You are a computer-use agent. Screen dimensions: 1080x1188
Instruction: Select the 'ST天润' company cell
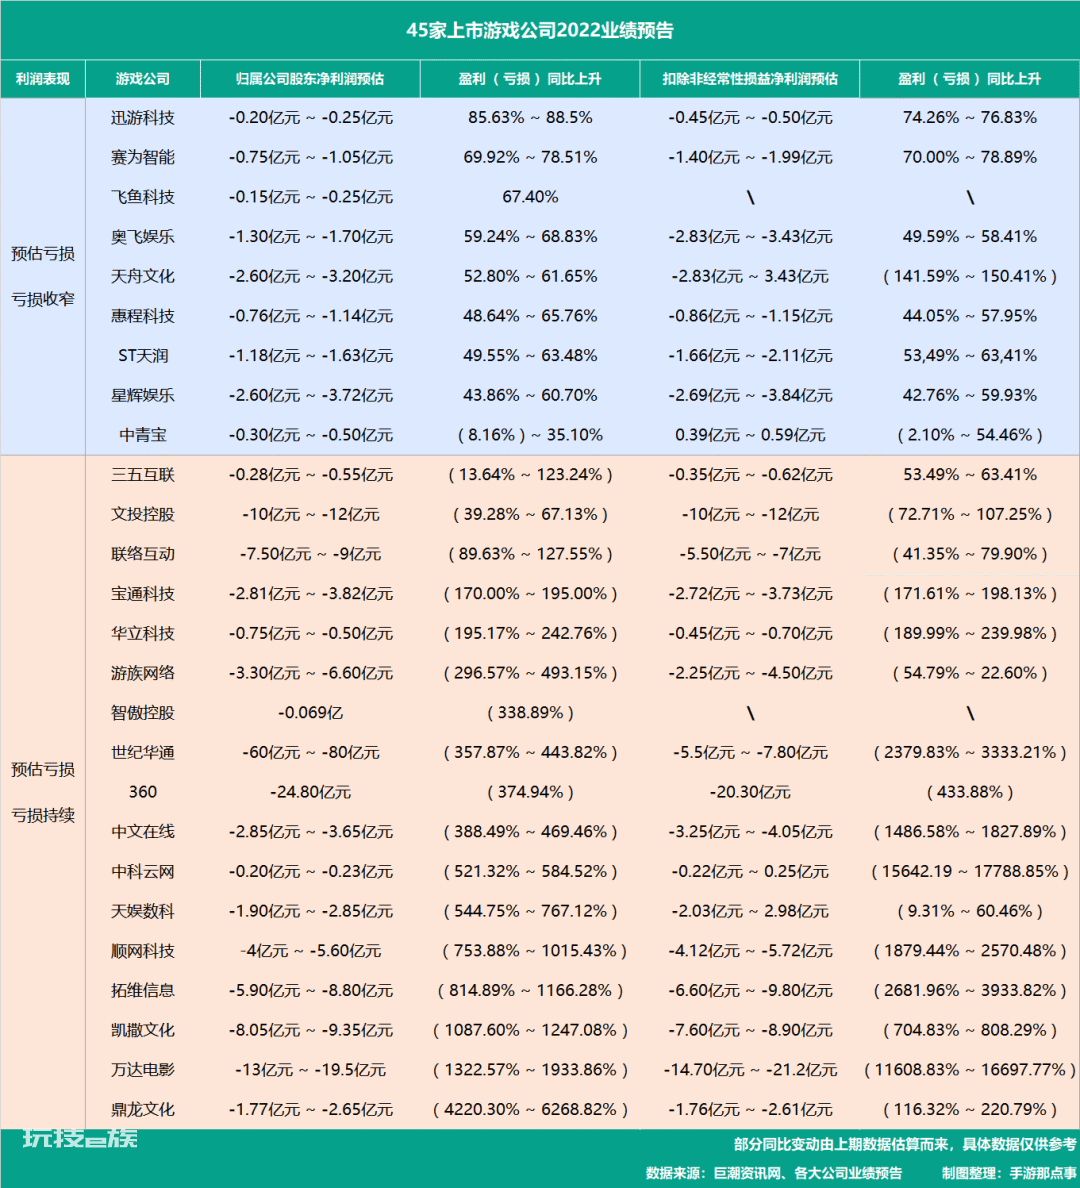[x=142, y=355]
